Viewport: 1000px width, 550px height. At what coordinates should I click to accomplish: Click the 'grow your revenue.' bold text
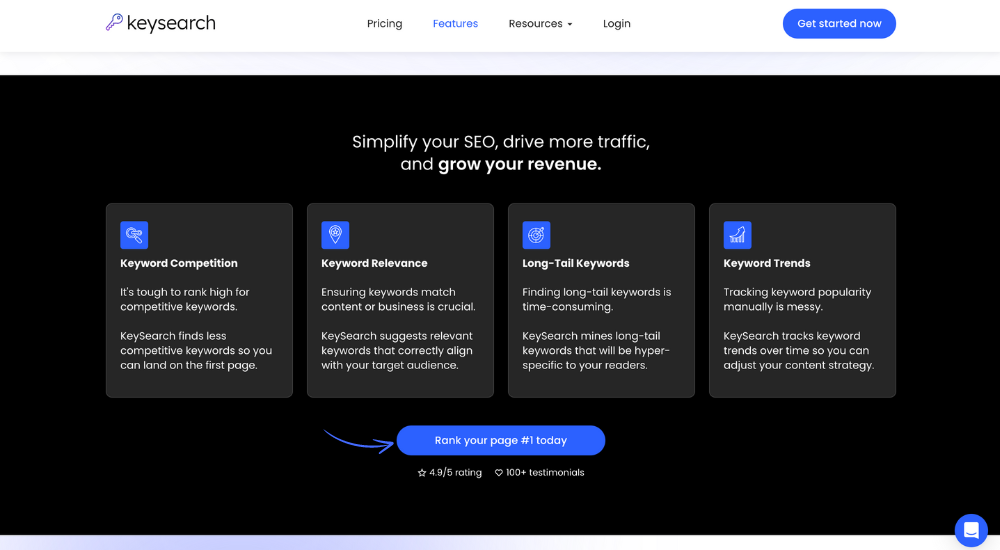[520, 164]
